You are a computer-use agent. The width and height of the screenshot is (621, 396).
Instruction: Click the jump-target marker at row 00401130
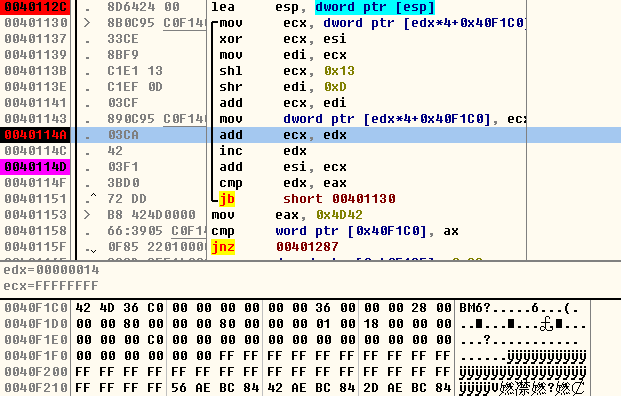click(x=87, y=23)
